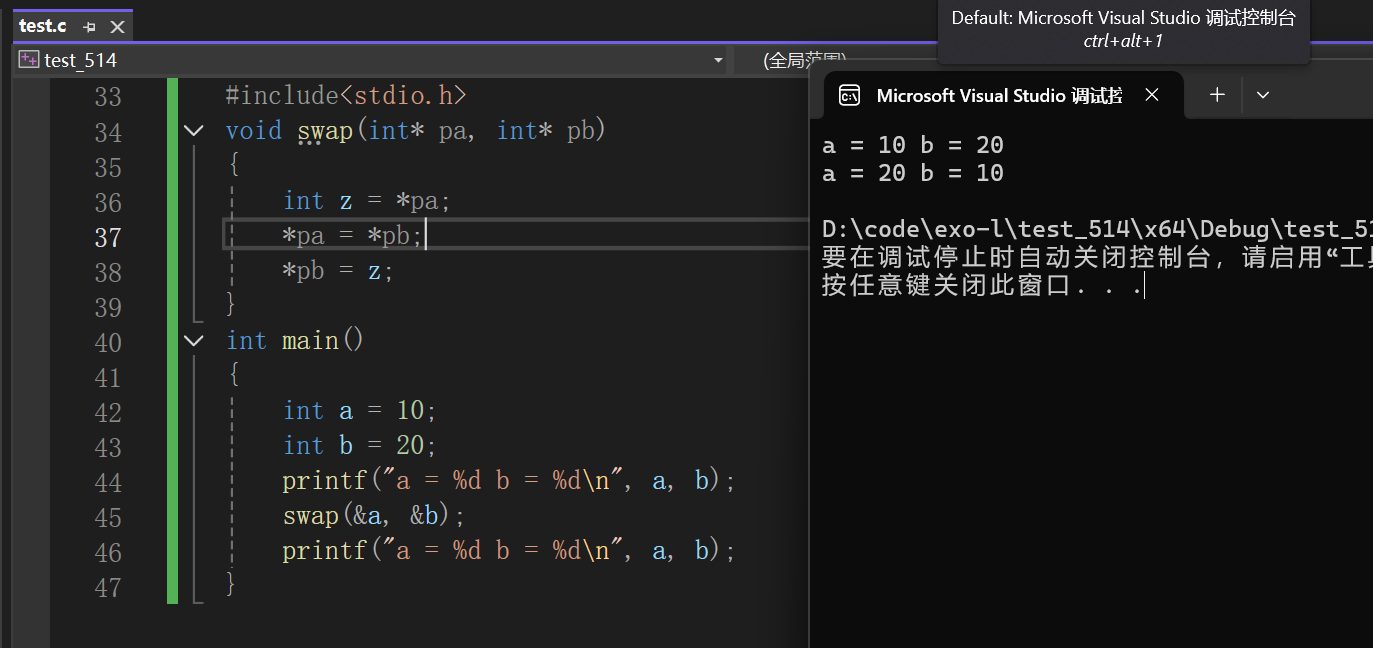The width and height of the screenshot is (1373, 648).
Task: Pin the test.c tab
Action: tap(90, 27)
